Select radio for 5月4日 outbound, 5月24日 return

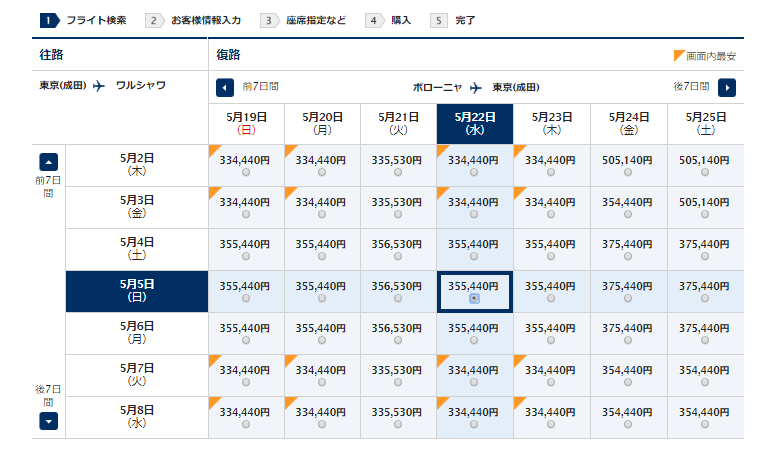(x=628, y=256)
